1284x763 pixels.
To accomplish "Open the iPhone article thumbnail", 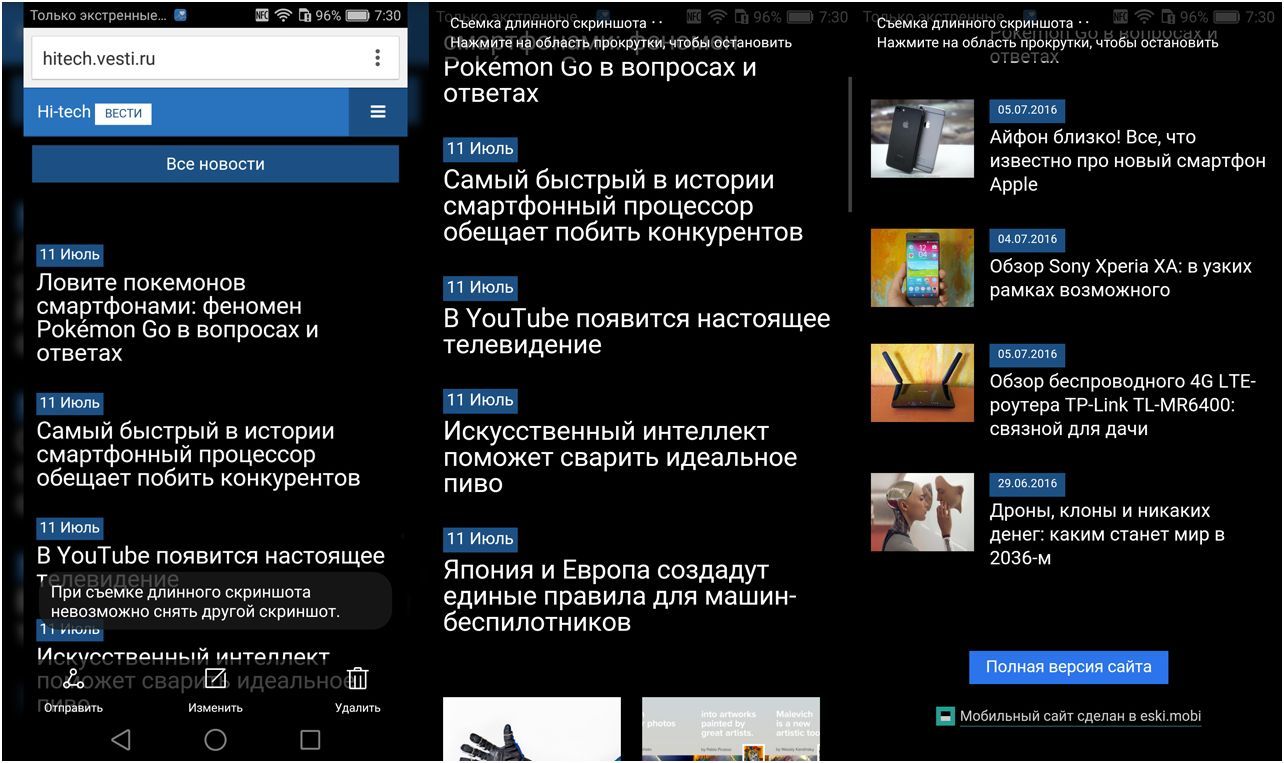I will click(x=922, y=138).
